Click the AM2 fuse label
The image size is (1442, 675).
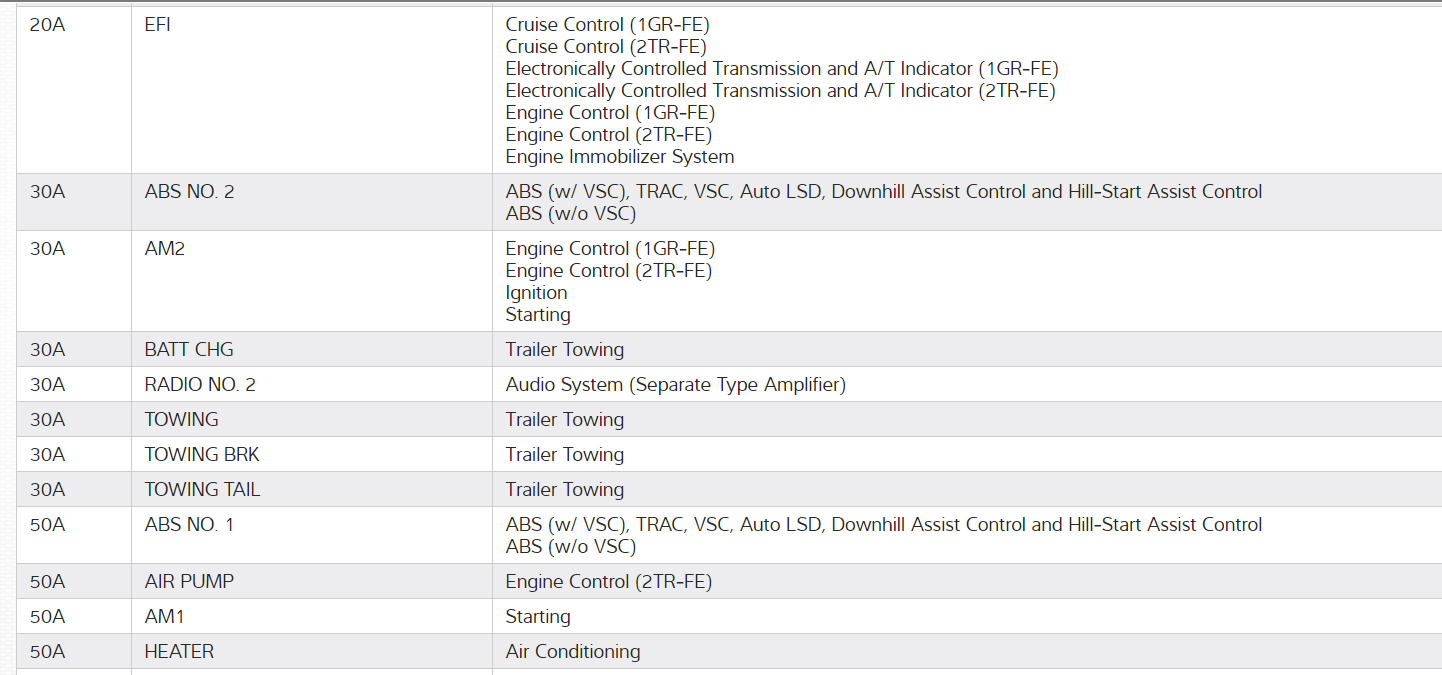(165, 249)
